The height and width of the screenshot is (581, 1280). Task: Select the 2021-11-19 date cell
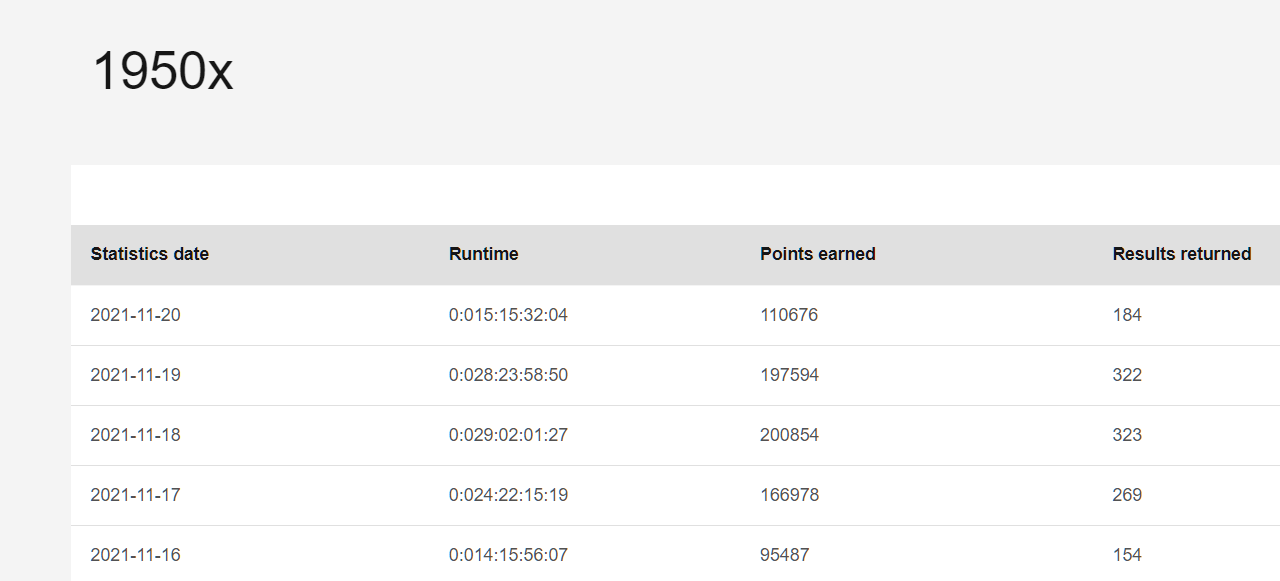136,375
